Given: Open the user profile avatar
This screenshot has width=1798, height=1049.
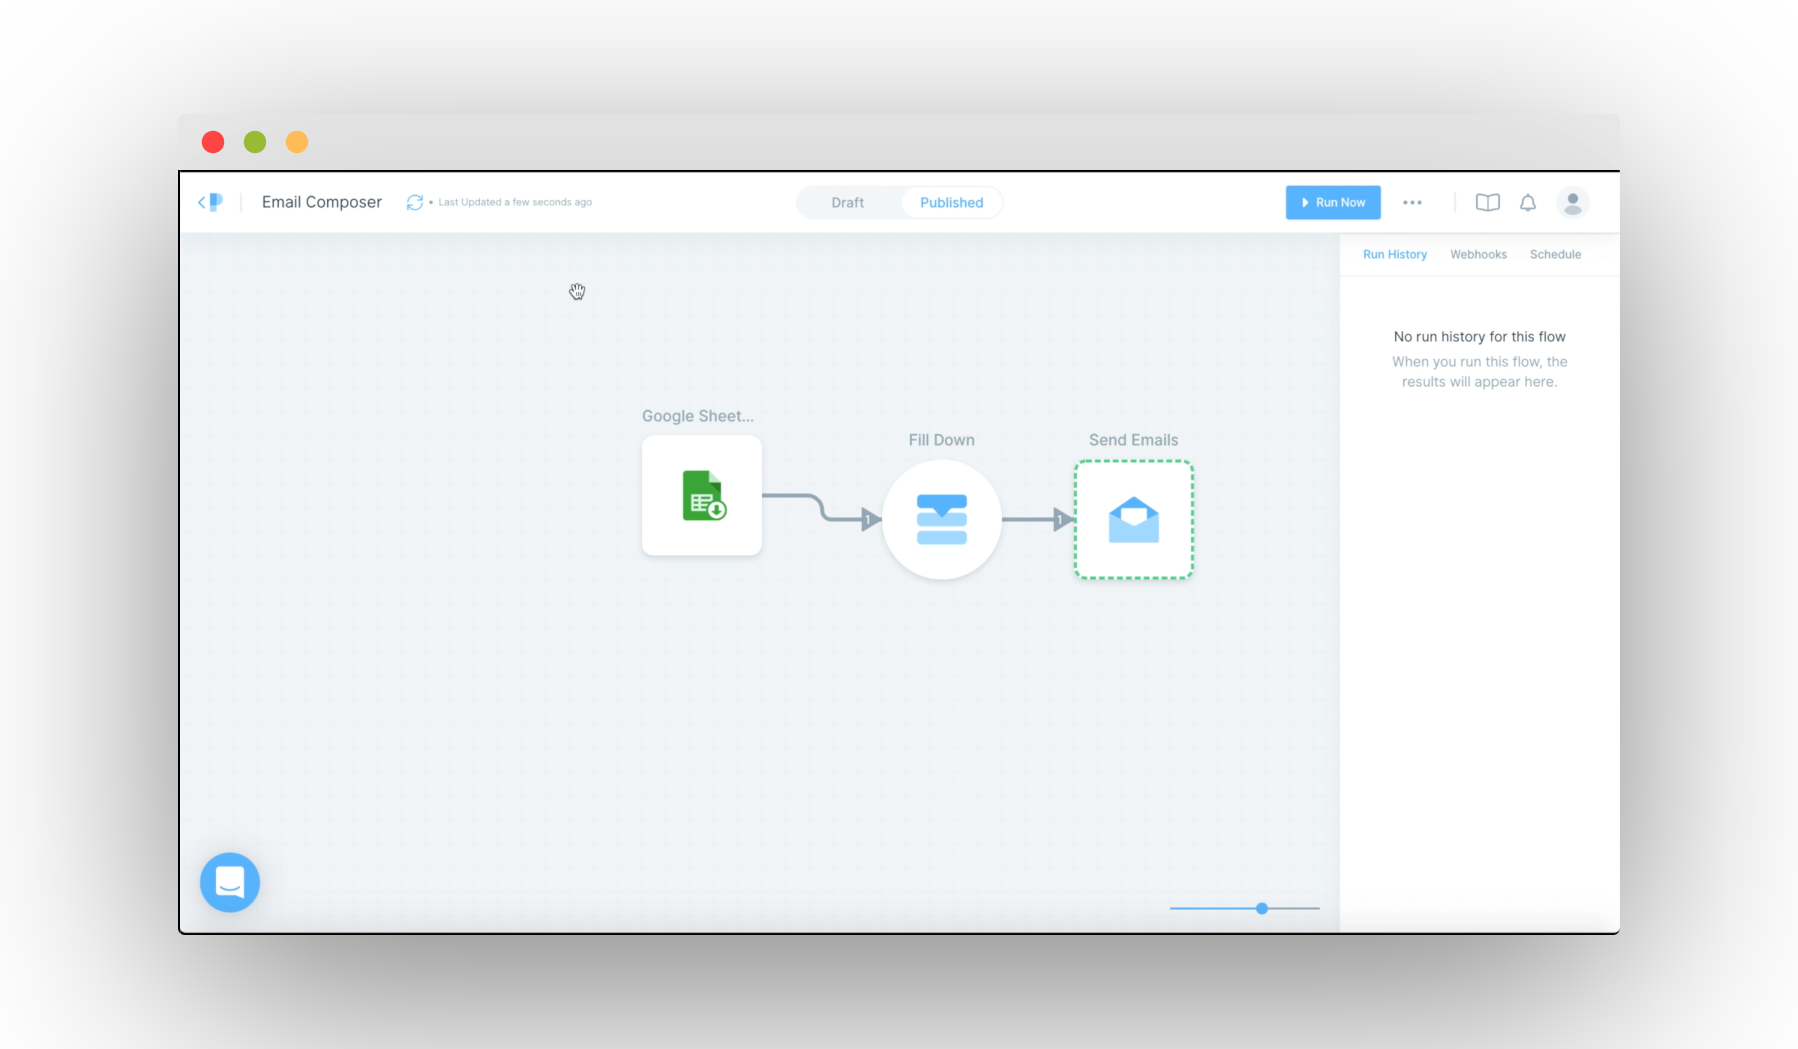Looking at the screenshot, I should [1572, 203].
